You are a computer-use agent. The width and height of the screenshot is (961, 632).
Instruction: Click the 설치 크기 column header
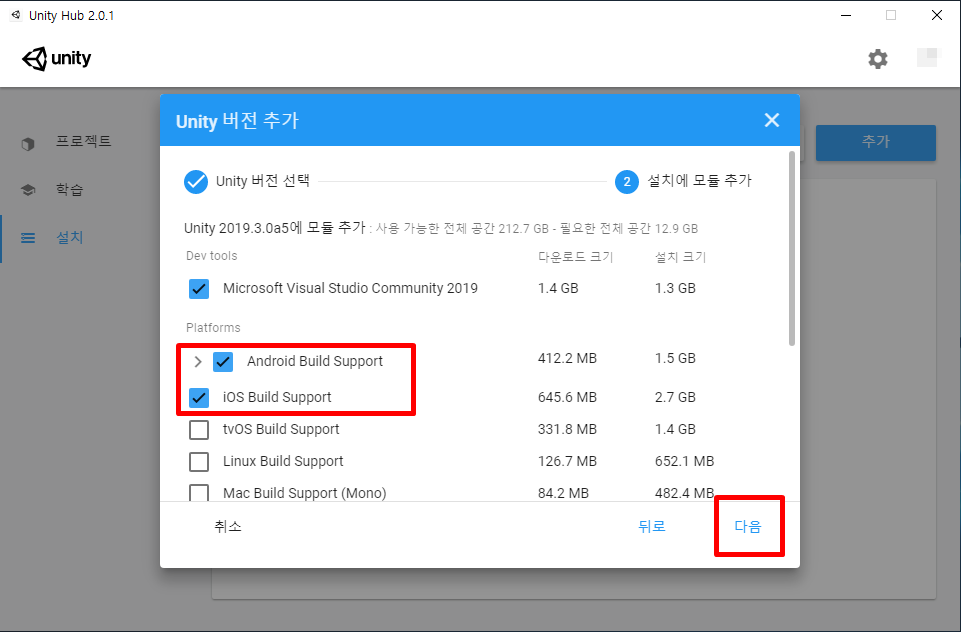tap(680, 257)
